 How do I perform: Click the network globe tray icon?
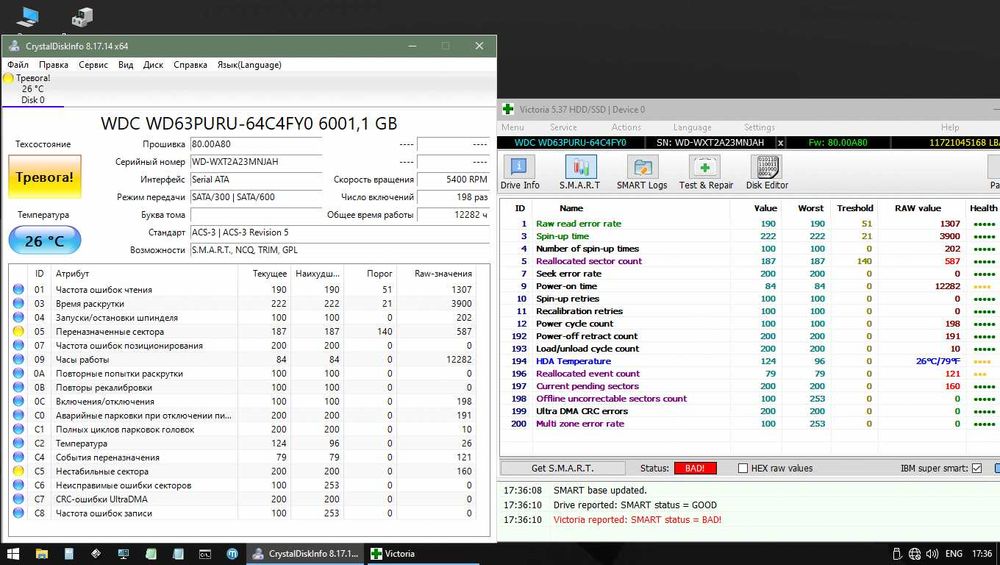[x=915, y=554]
